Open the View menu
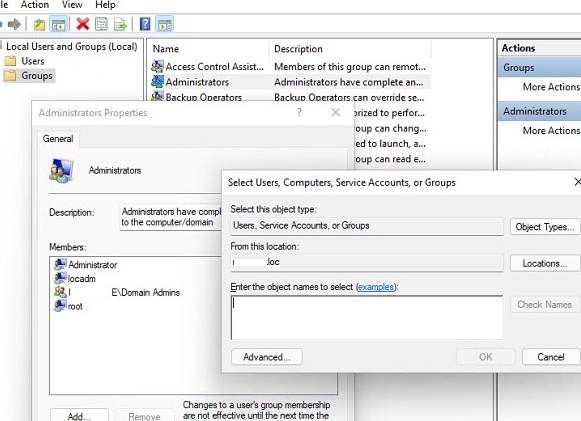 pos(72,5)
